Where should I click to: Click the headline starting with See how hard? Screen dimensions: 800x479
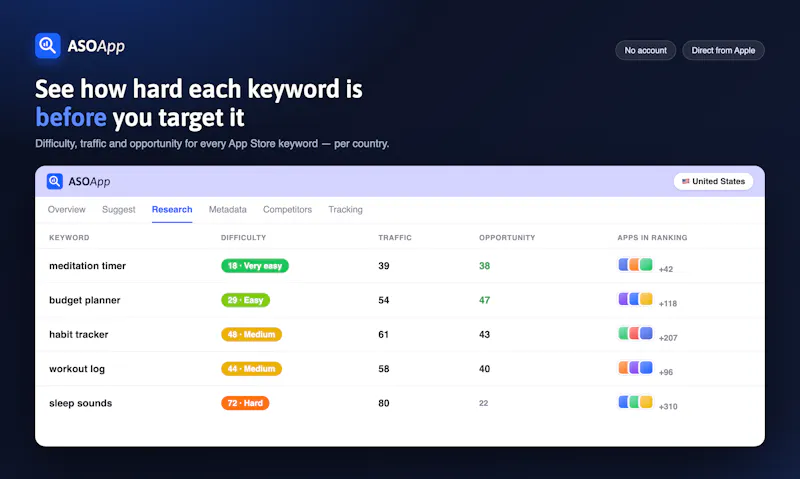click(x=198, y=103)
